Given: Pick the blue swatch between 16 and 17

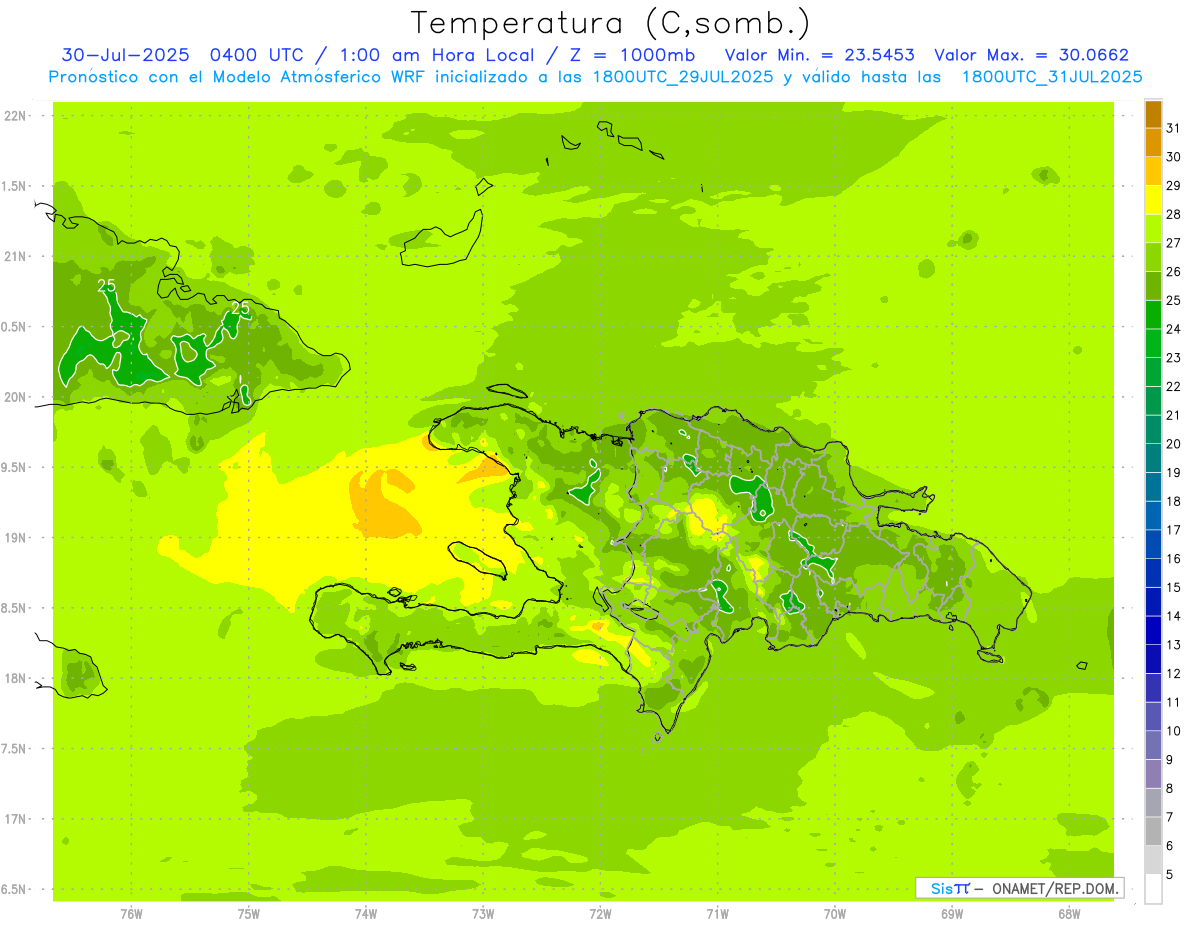Looking at the screenshot, I should tap(1153, 544).
